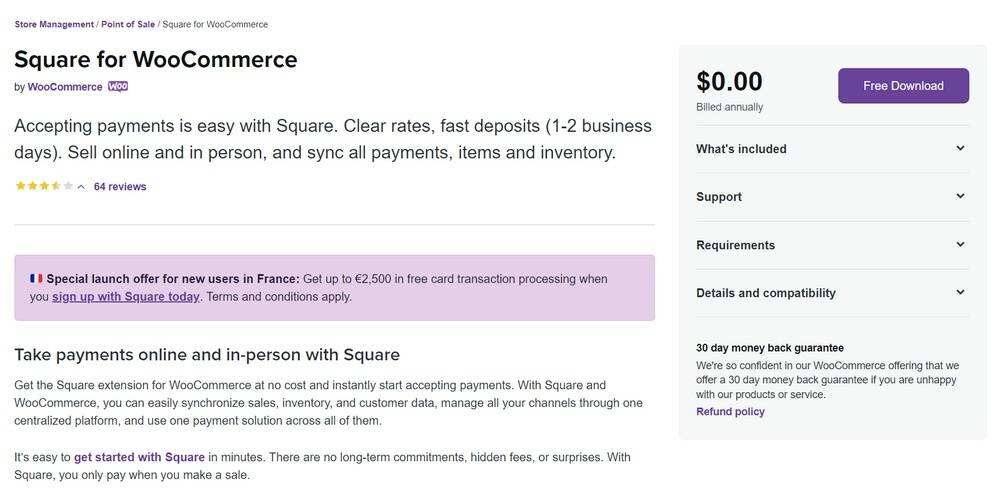Screen dimensions: 1000x503
Task: Click the $0.00 price text
Action: click(729, 82)
